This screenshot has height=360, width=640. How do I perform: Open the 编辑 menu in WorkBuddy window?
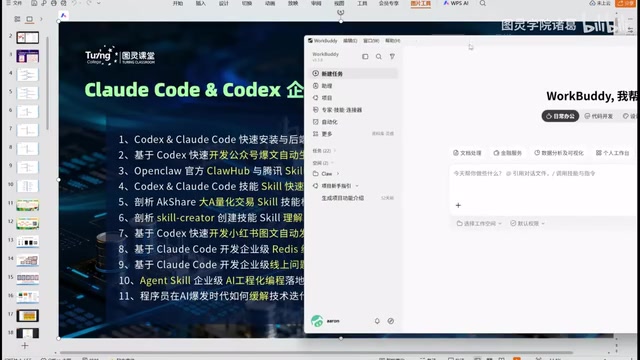(x=350, y=41)
